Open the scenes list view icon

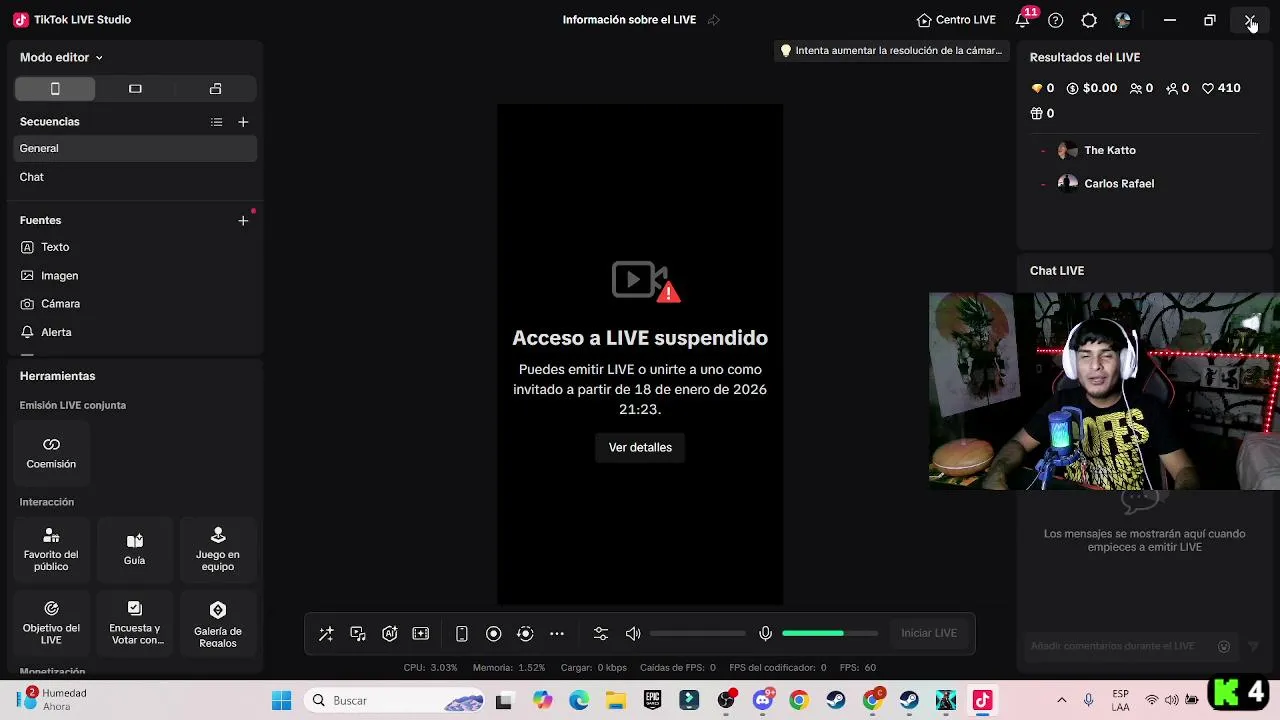(216, 122)
